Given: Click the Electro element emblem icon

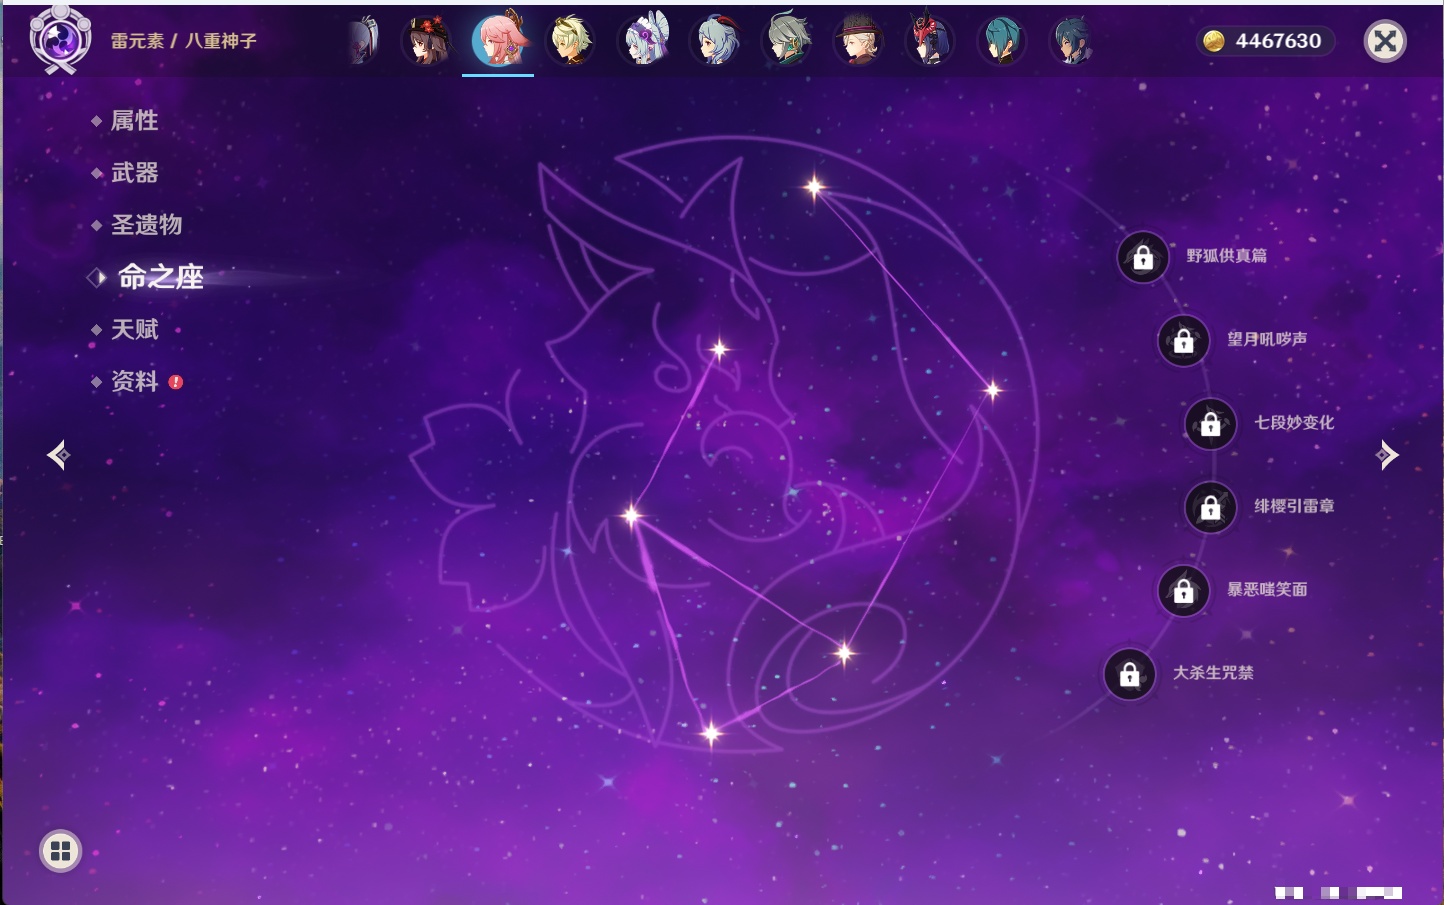Looking at the screenshot, I should click(60, 40).
